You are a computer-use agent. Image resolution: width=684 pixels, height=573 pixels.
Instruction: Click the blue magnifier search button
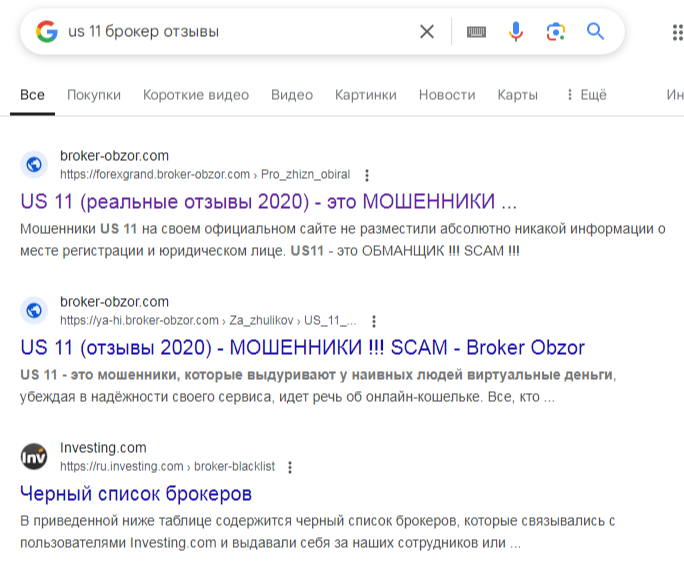click(596, 32)
